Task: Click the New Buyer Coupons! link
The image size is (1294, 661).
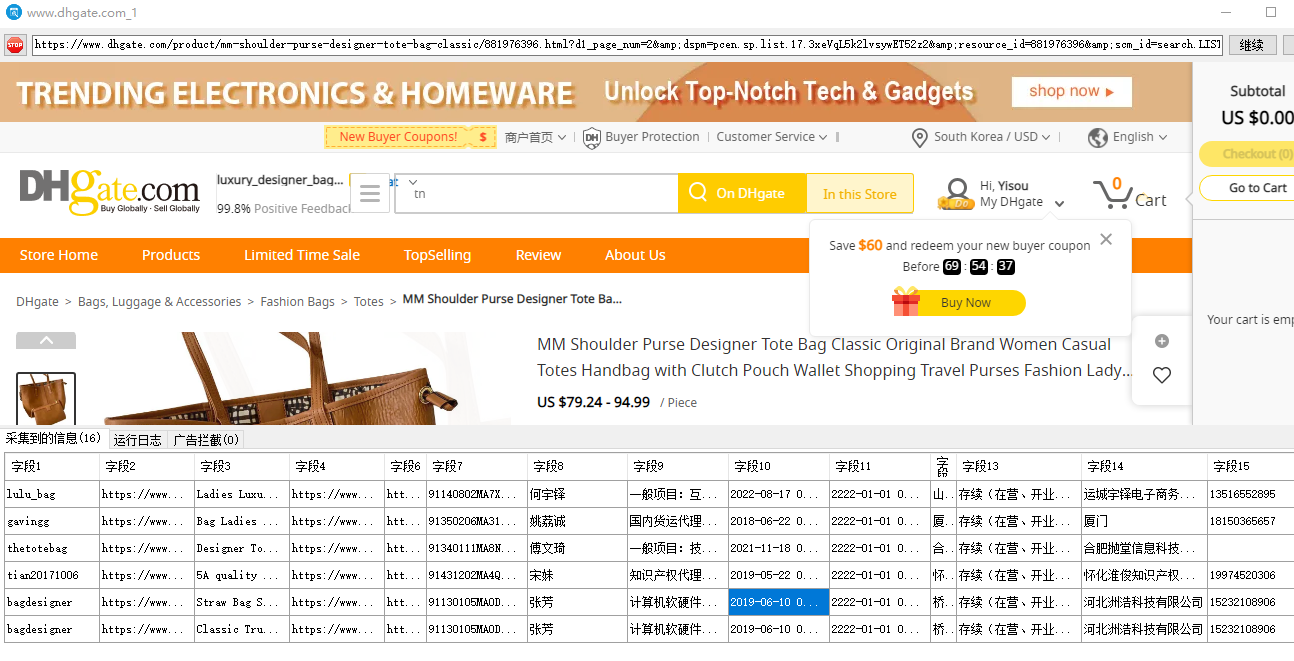Action: click(410, 137)
